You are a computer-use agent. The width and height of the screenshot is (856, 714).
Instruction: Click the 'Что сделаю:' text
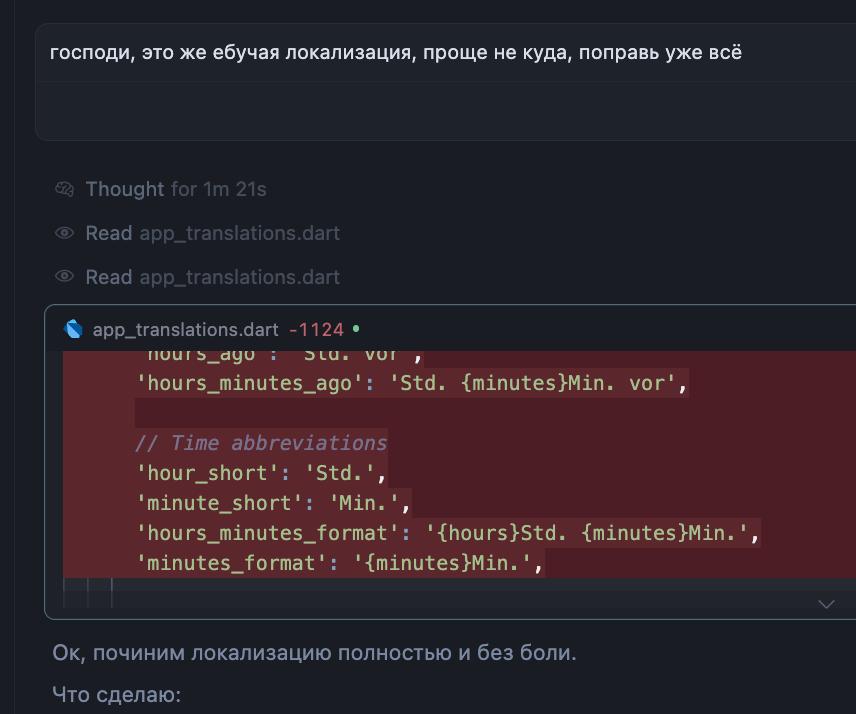117,695
